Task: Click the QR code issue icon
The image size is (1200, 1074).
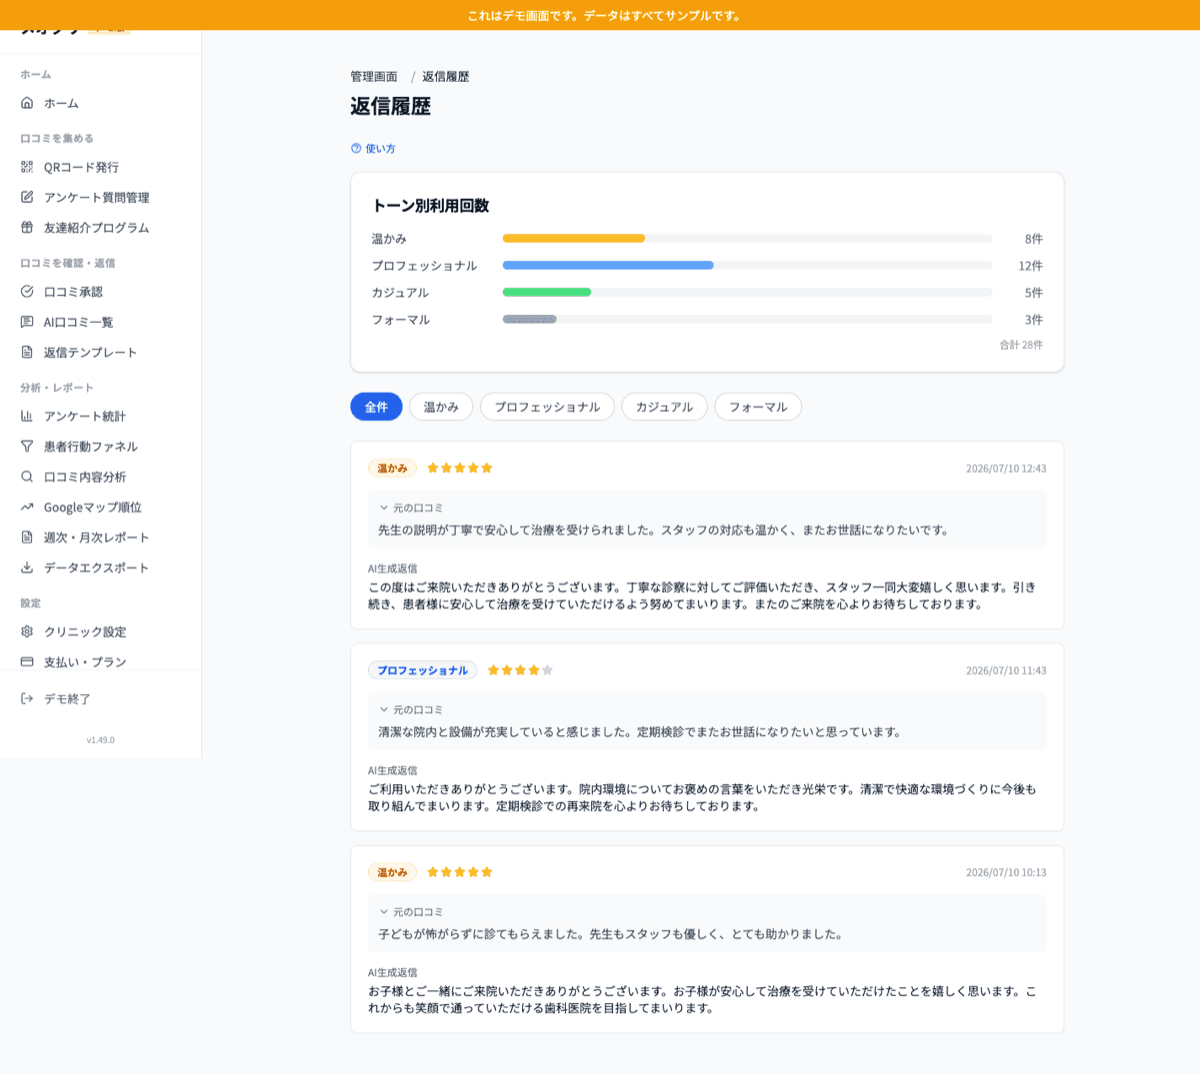Action: click(x=27, y=167)
